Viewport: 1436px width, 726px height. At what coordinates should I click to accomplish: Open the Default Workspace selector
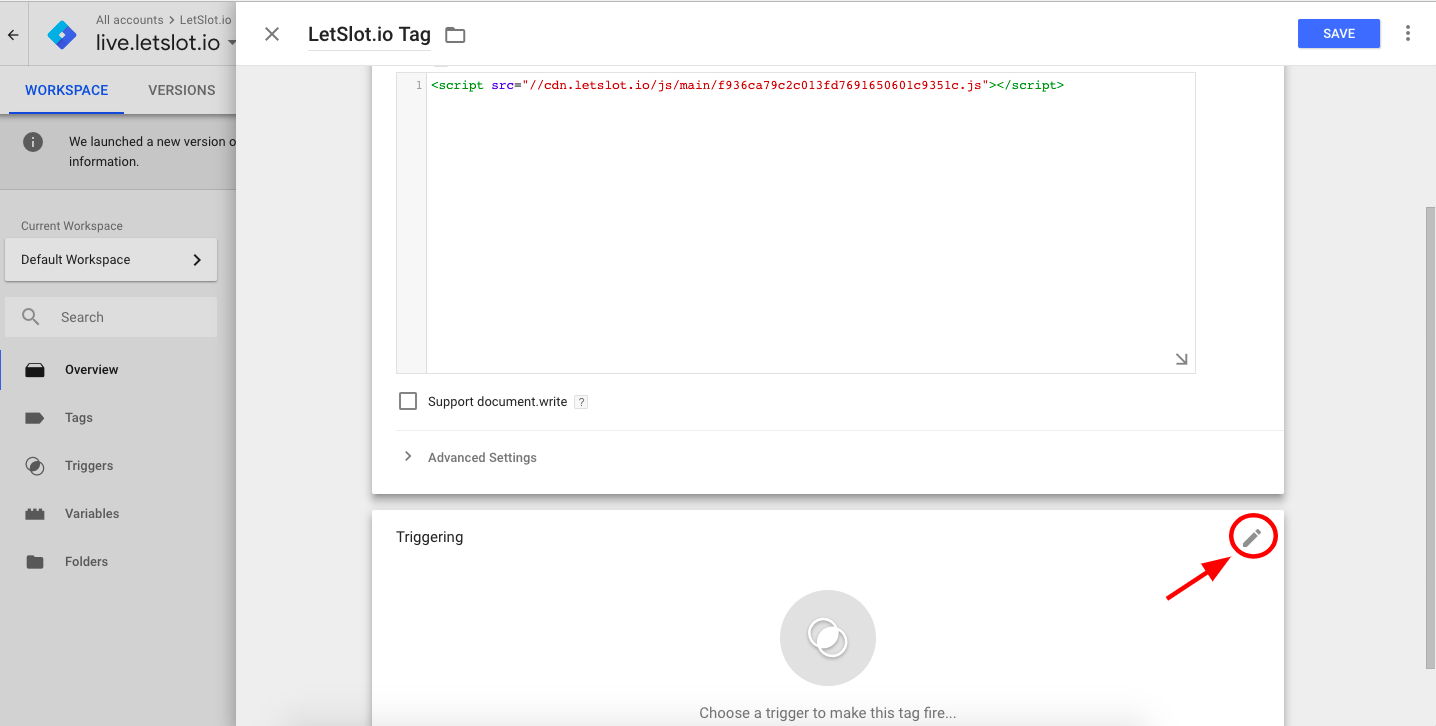pos(111,259)
